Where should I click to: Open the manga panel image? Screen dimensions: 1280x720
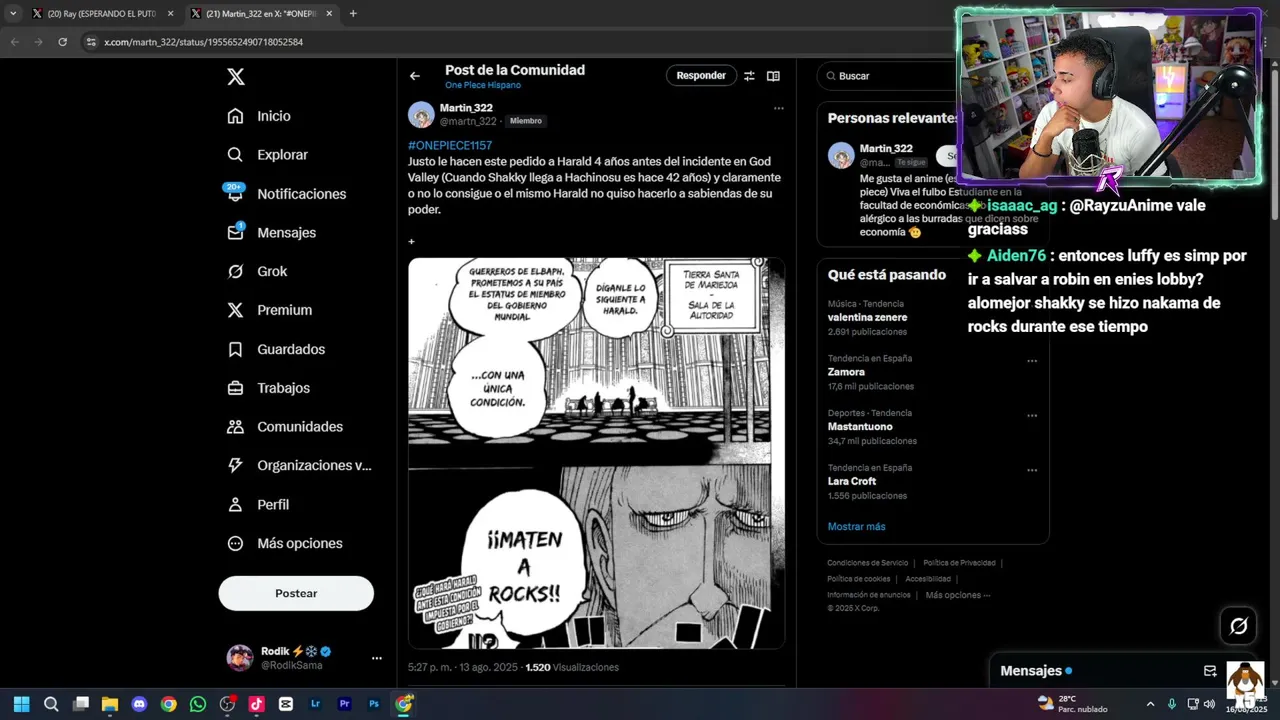(x=596, y=453)
